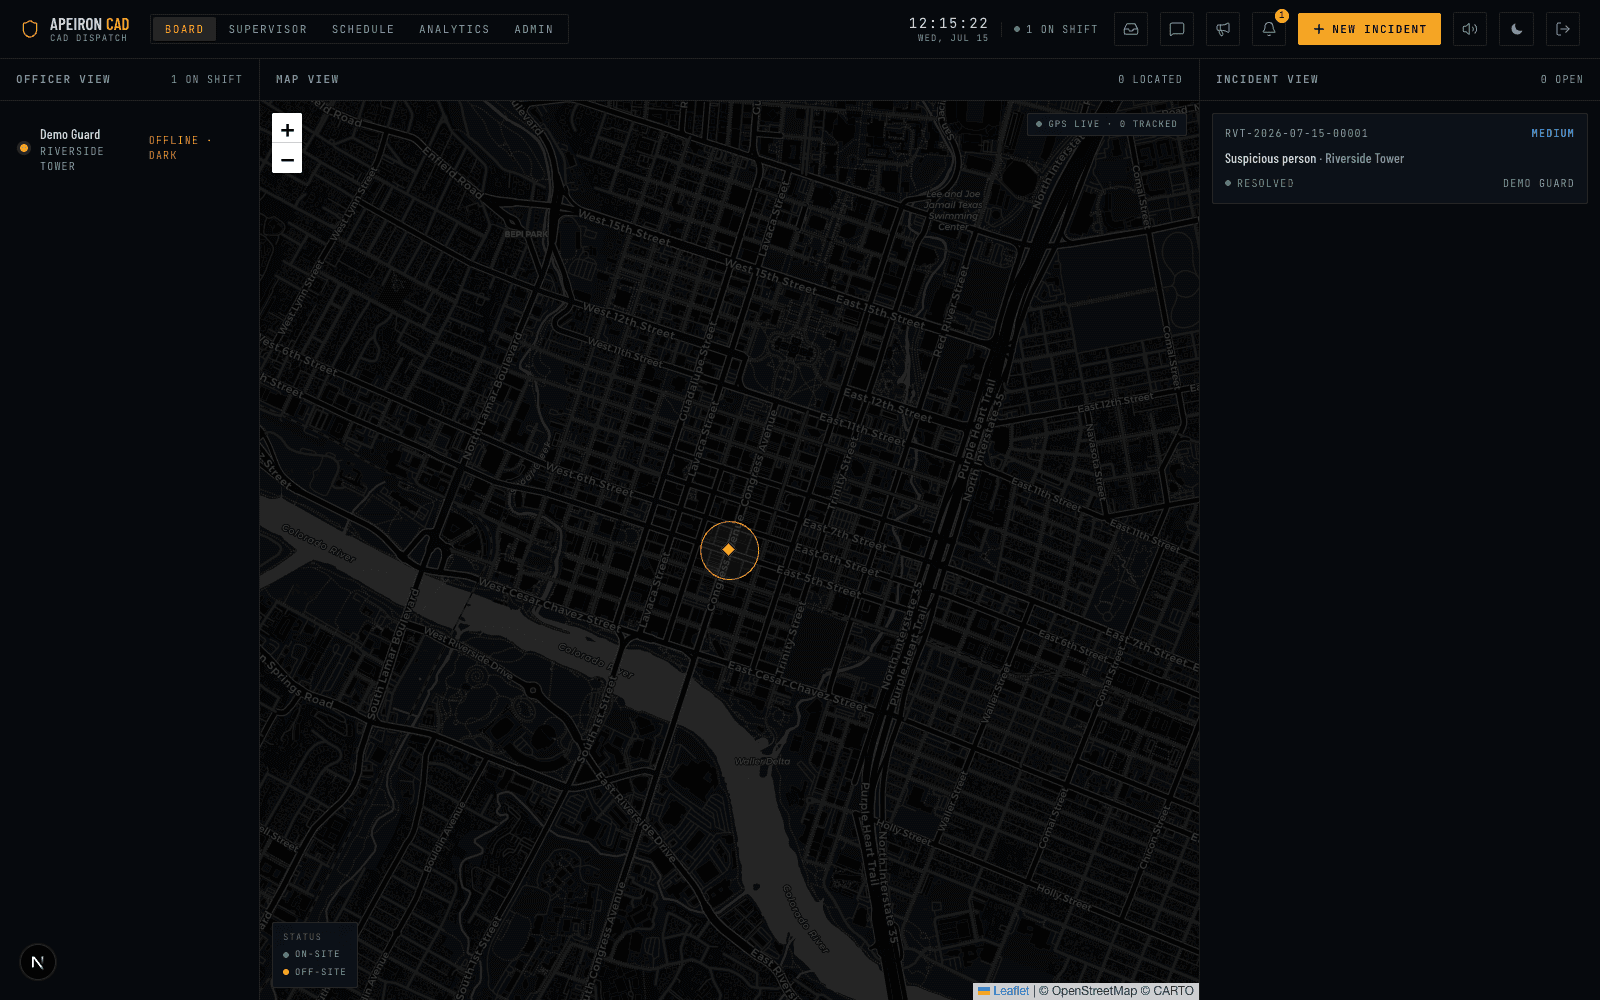Click the 12:15:22 clock display

pos(948,23)
